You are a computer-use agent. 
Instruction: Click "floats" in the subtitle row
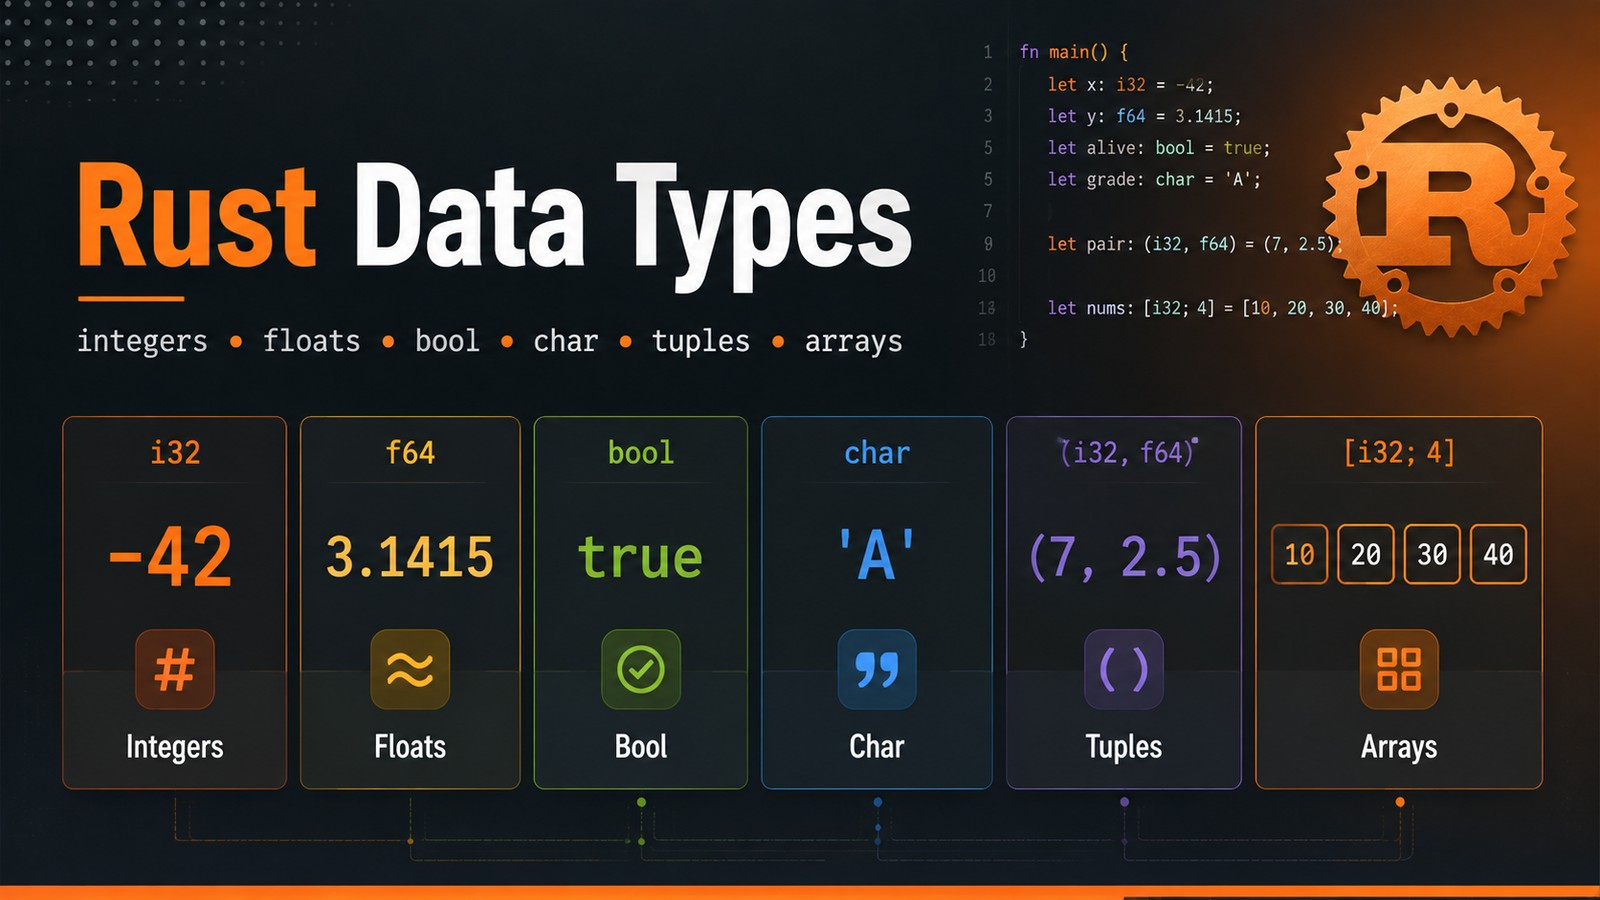(311, 341)
